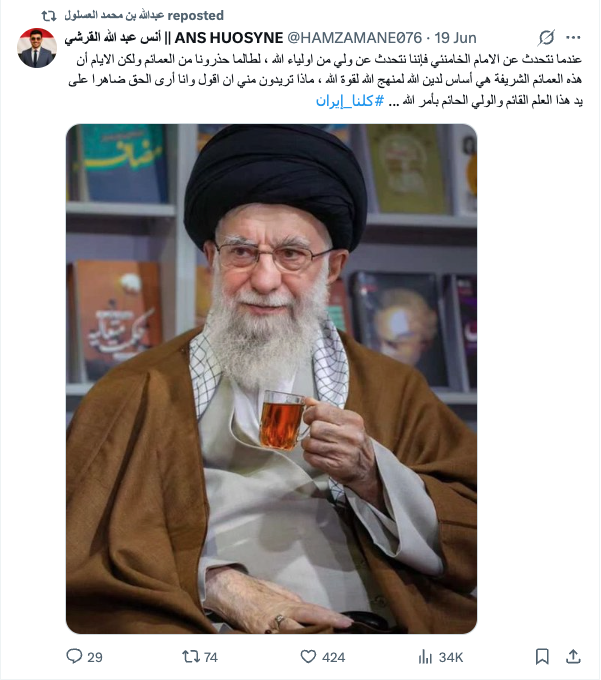Open the author's profile avatar
The width and height of the screenshot is (601, 680).
point(37,48)
